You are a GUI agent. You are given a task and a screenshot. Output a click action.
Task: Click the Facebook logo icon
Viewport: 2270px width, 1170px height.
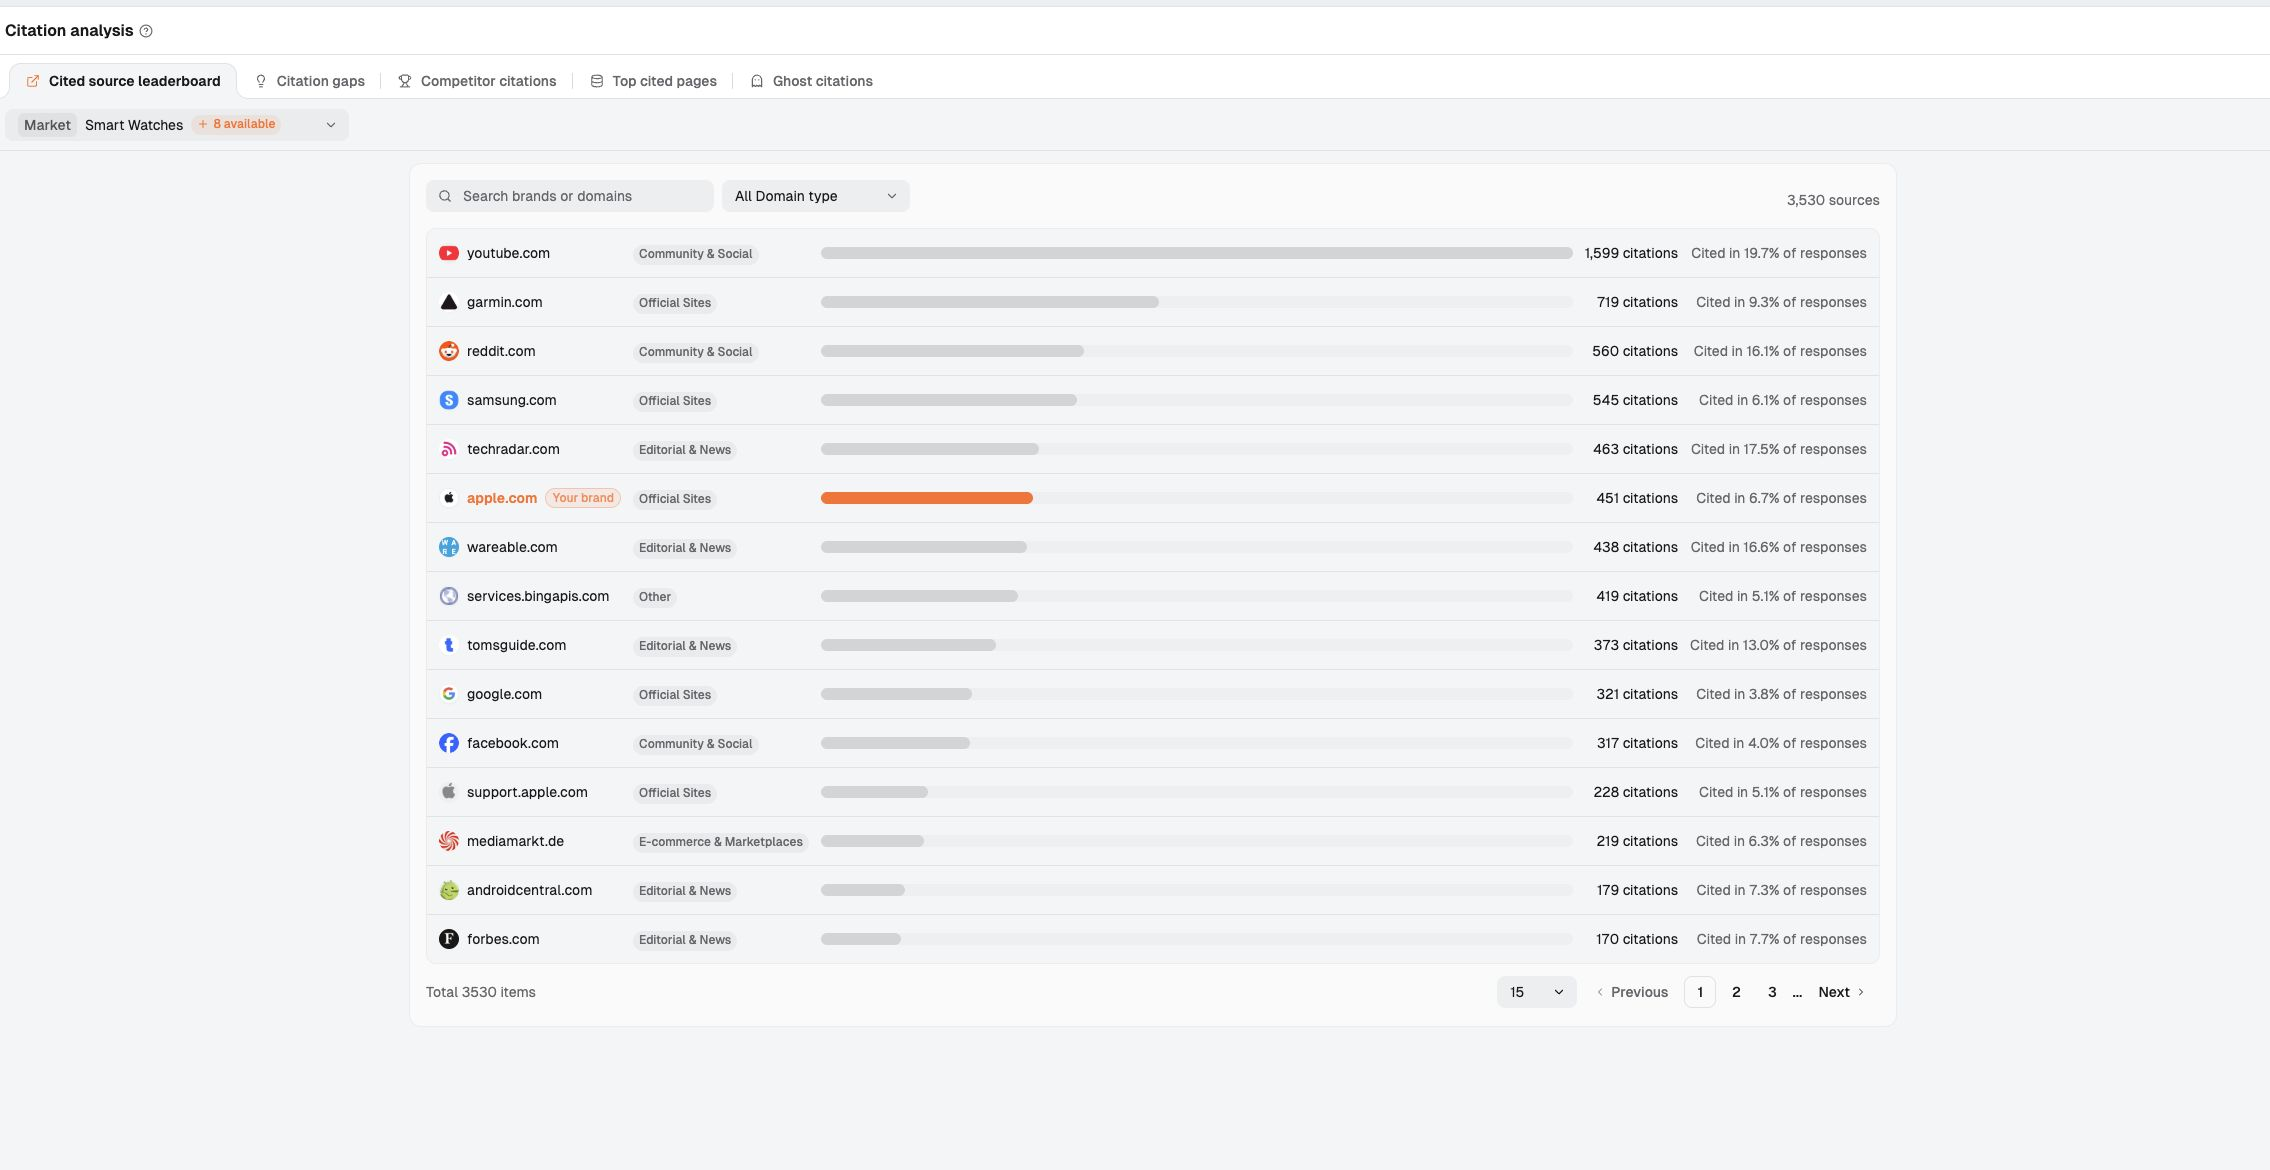click(449, 743)
